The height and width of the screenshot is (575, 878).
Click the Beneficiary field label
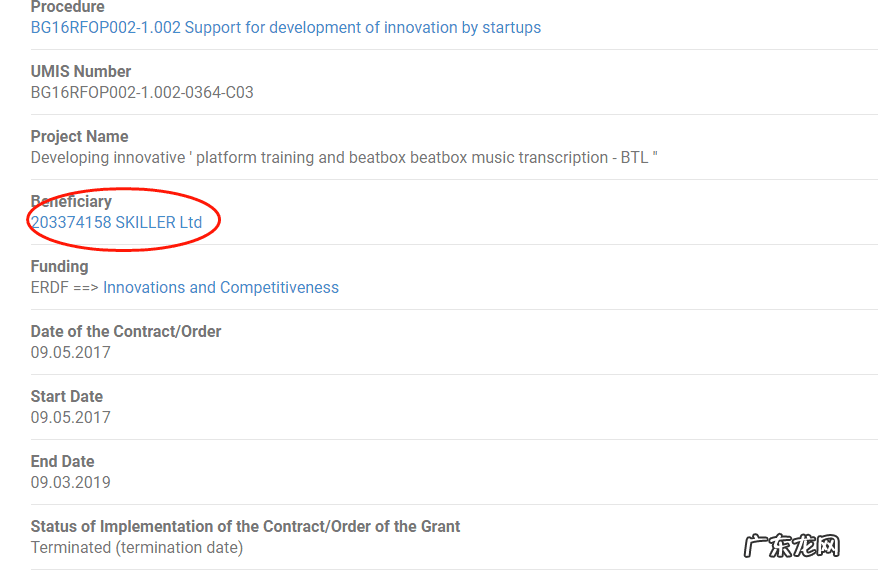[x=71, y=202]
